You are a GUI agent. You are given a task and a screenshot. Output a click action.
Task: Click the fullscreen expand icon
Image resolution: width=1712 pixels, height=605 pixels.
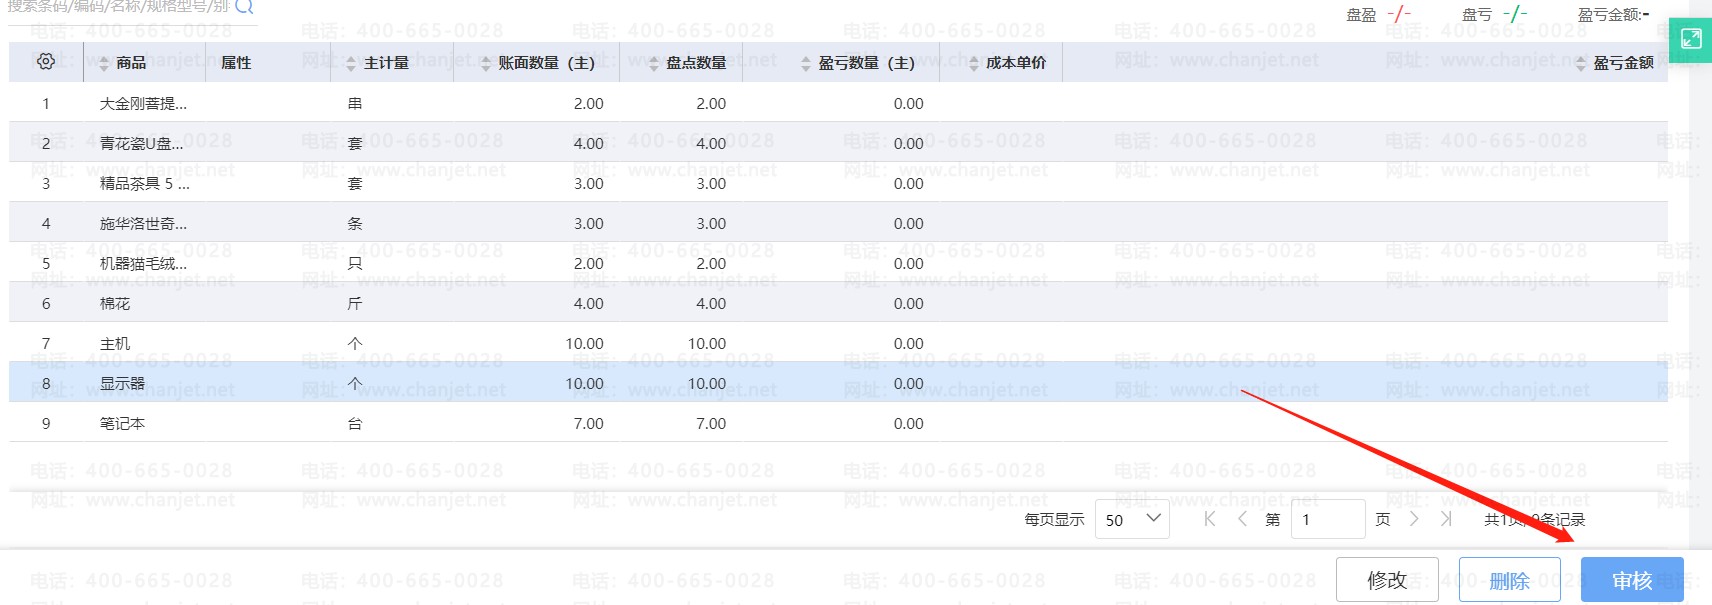1691,39
